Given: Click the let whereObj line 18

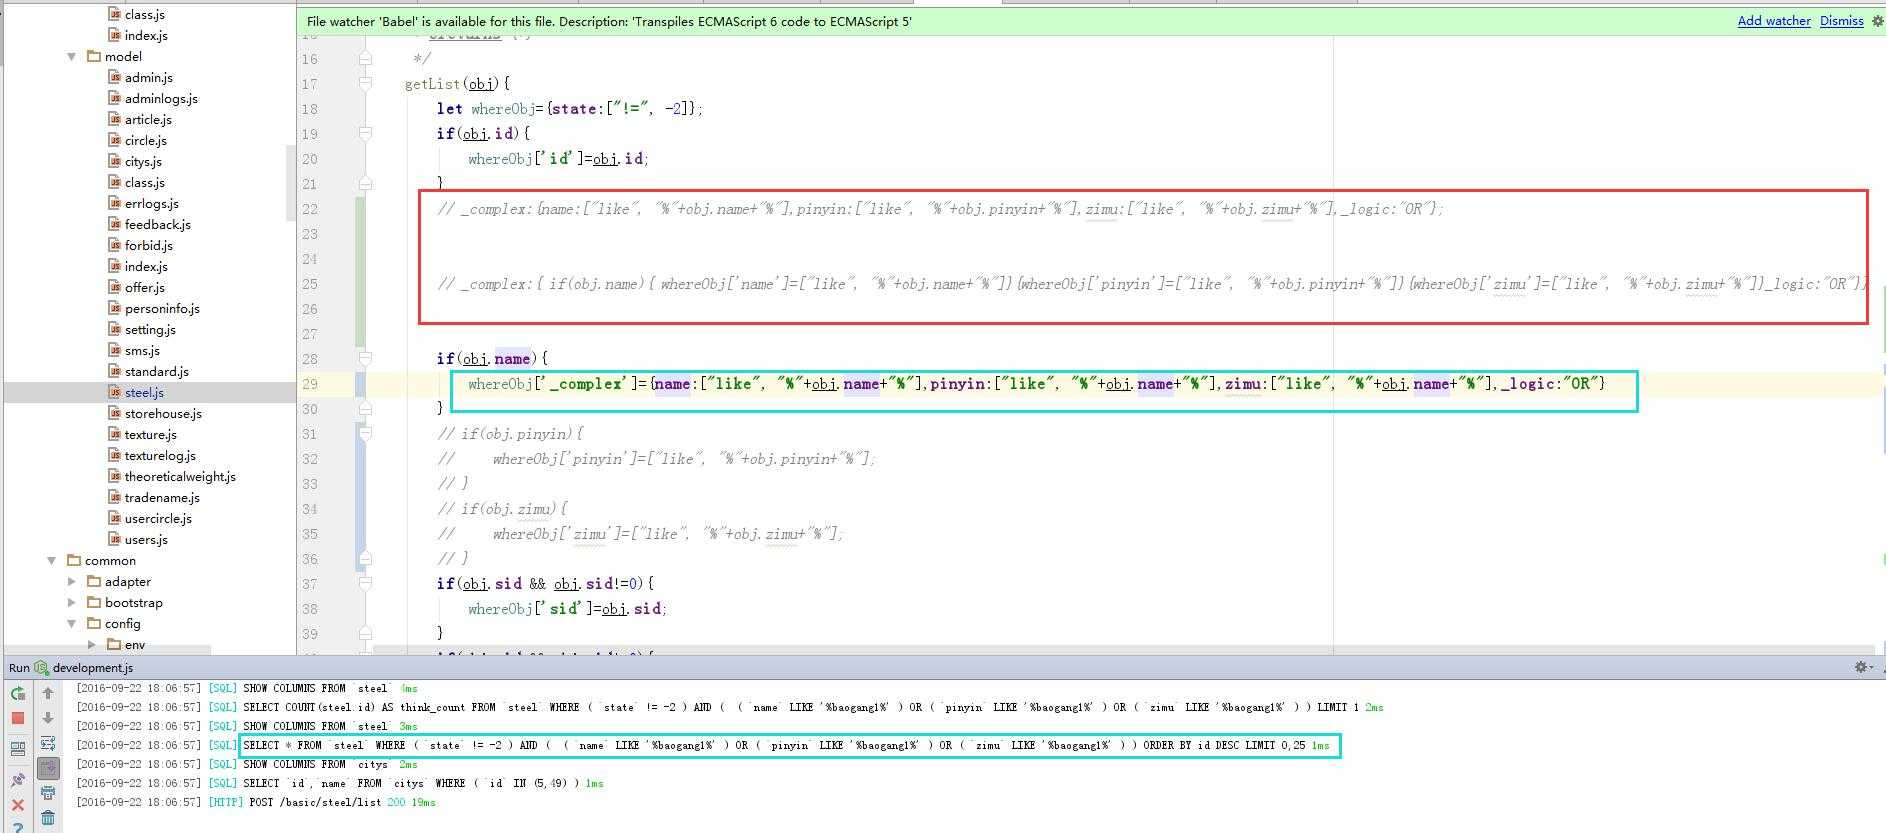Looking at the screenshot, I should (570, 109).
